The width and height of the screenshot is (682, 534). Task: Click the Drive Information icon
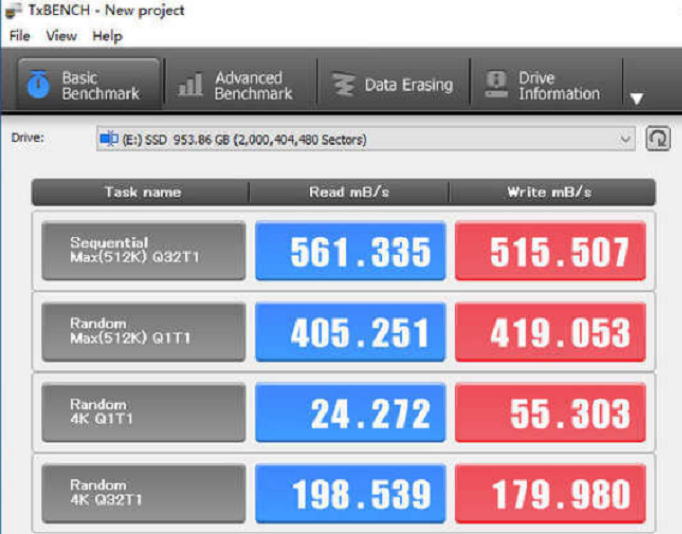(x=495, y=85)
